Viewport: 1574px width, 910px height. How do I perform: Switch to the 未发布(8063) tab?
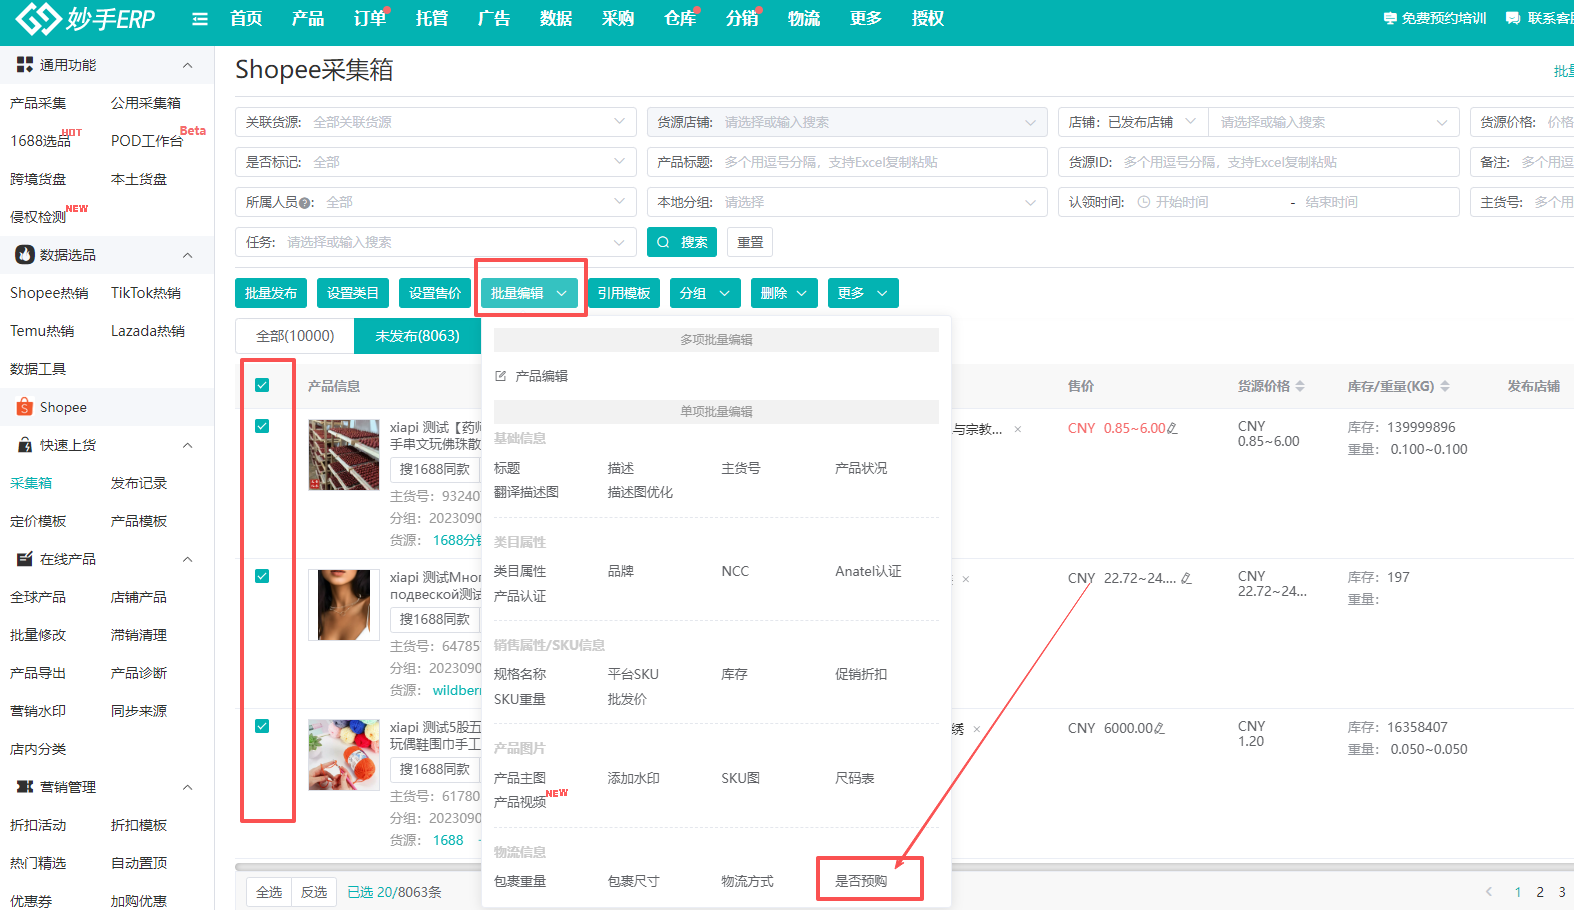(417, 336)
